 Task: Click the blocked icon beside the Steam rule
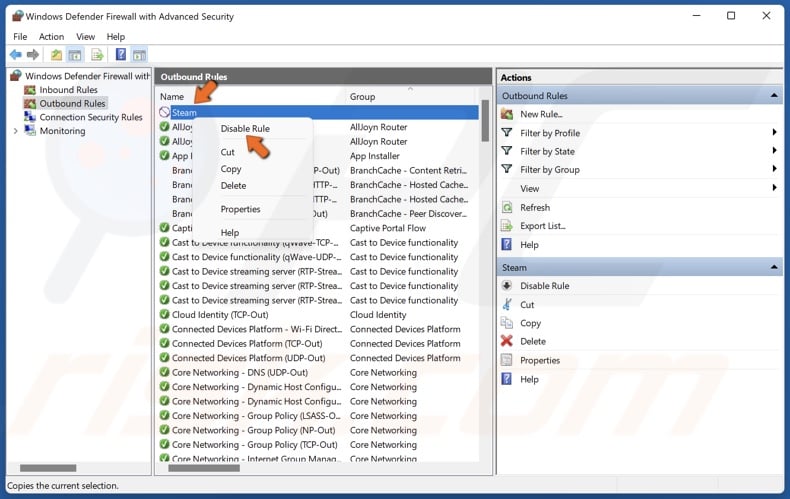(x=164, y=113)
